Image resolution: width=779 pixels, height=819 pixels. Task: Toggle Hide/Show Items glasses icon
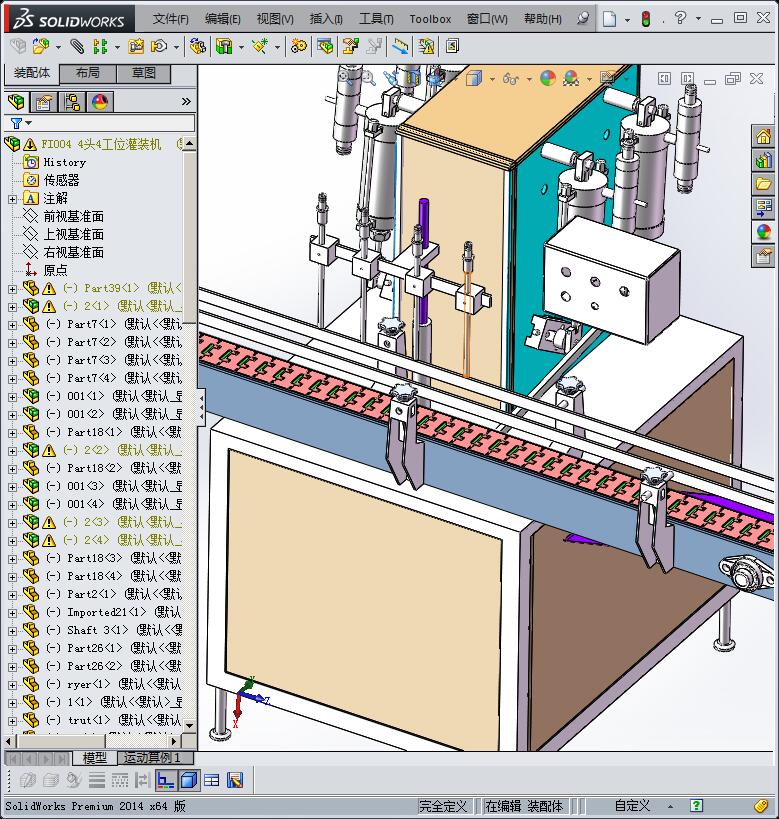point(510,79)
